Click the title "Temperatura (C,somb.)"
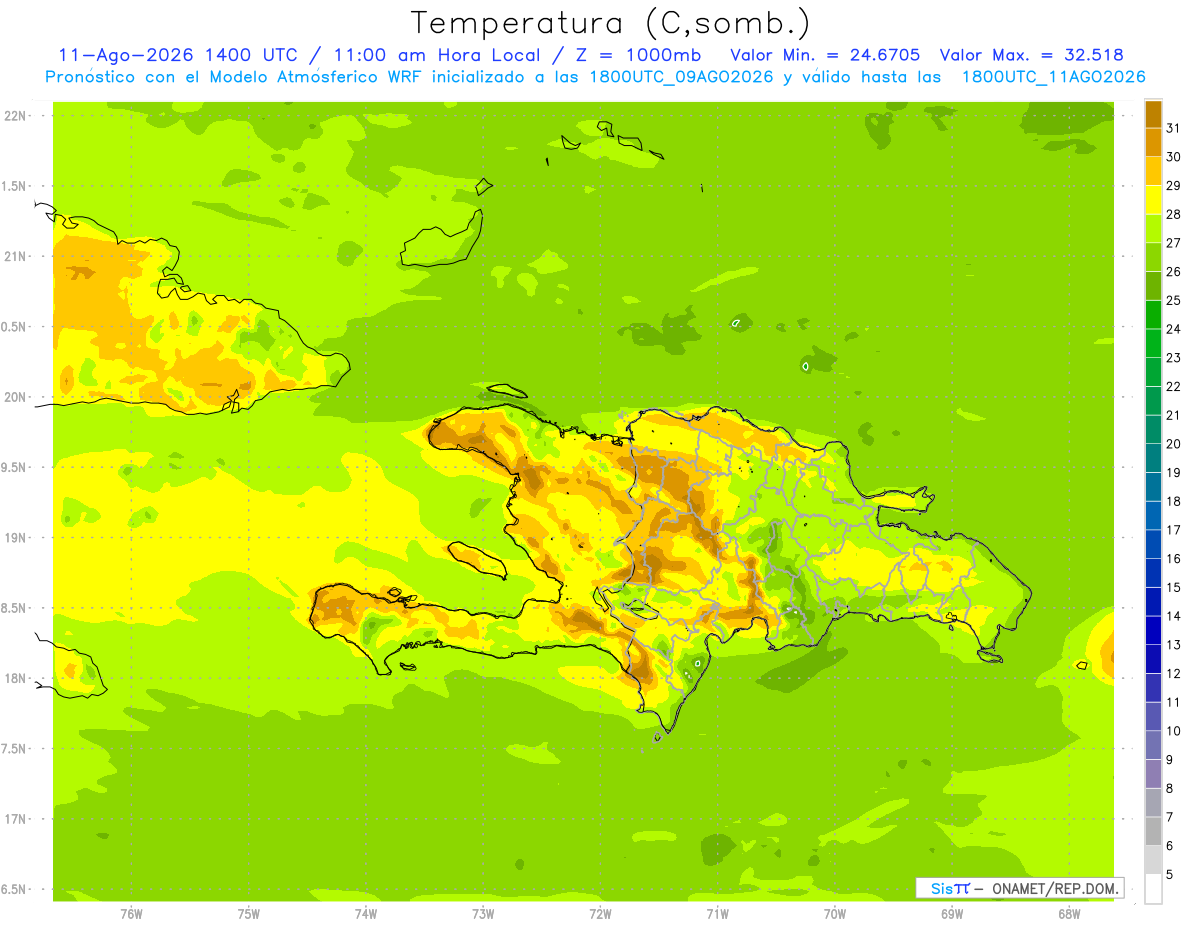Viewport: 1200px width, 927px height. coord(610,24)
